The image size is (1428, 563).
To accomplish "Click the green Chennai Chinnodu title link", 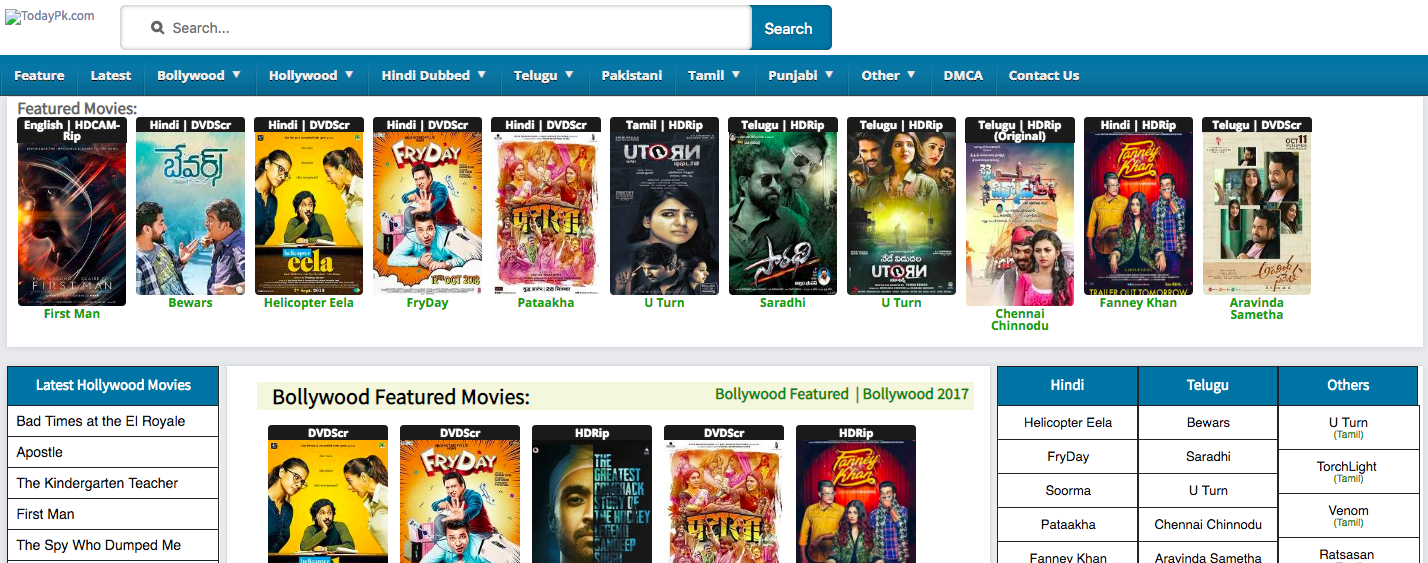I will [1019, 320].
